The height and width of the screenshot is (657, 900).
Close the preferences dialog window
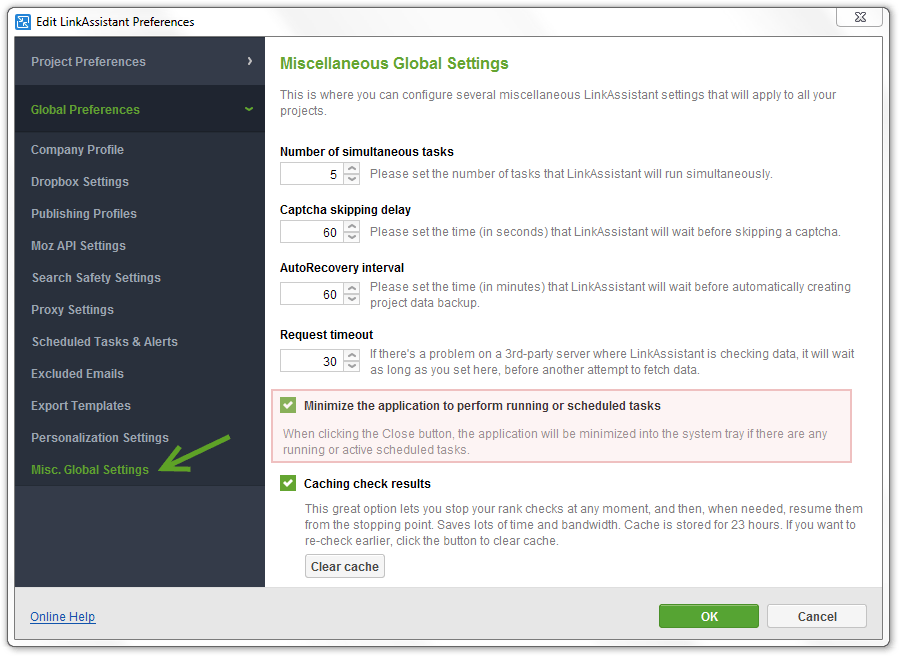pos(859,18)
